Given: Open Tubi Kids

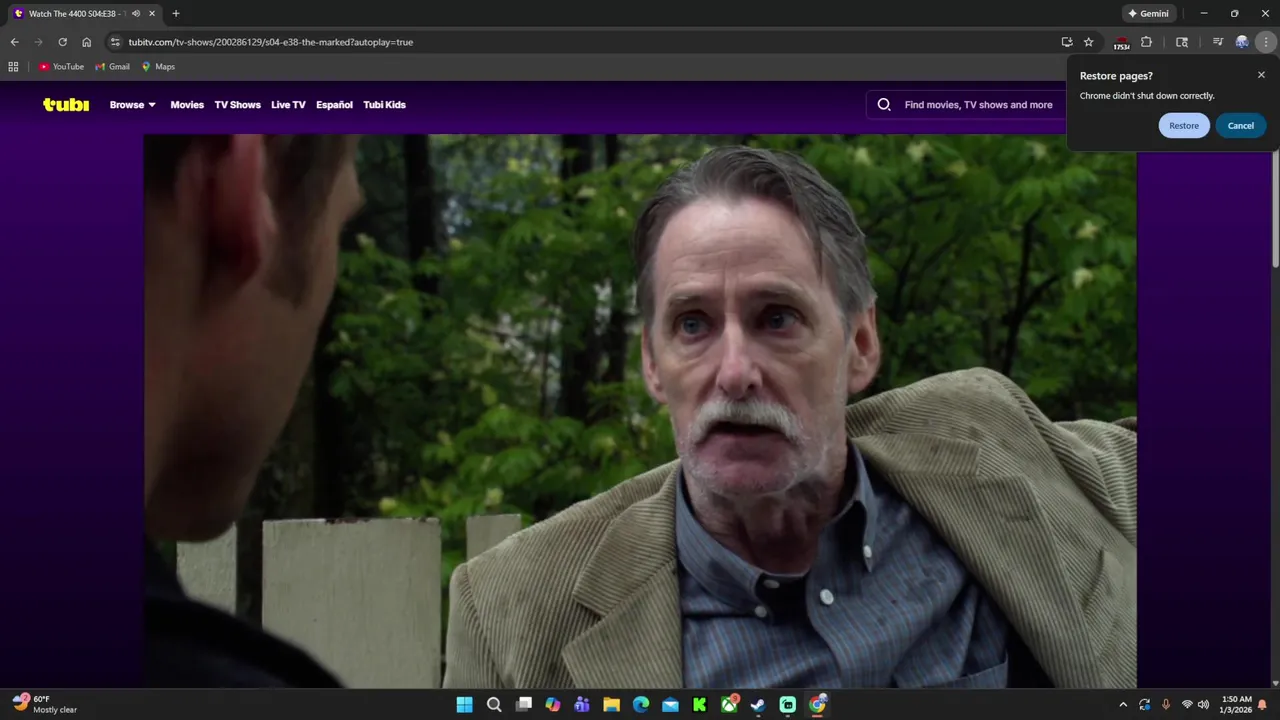Looking at the screenshot, I should point(384,104).
